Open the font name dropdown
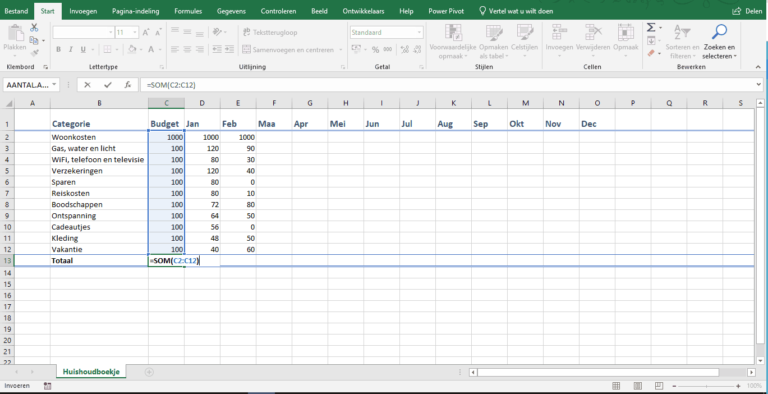Viewport: 768px width, 394px height. click(x=111, y=33)
